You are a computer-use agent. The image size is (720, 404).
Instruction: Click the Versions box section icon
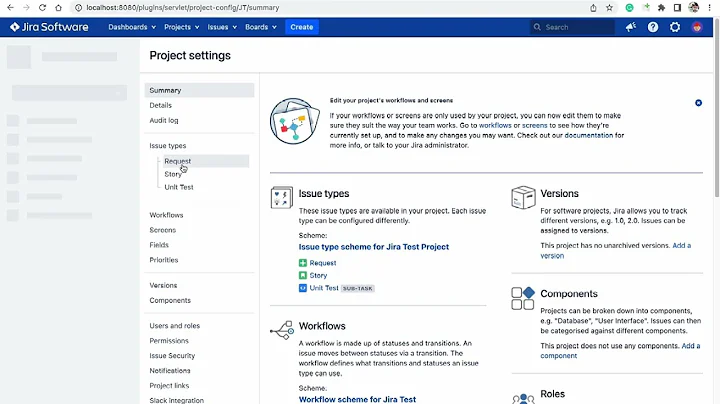(523, 197)
